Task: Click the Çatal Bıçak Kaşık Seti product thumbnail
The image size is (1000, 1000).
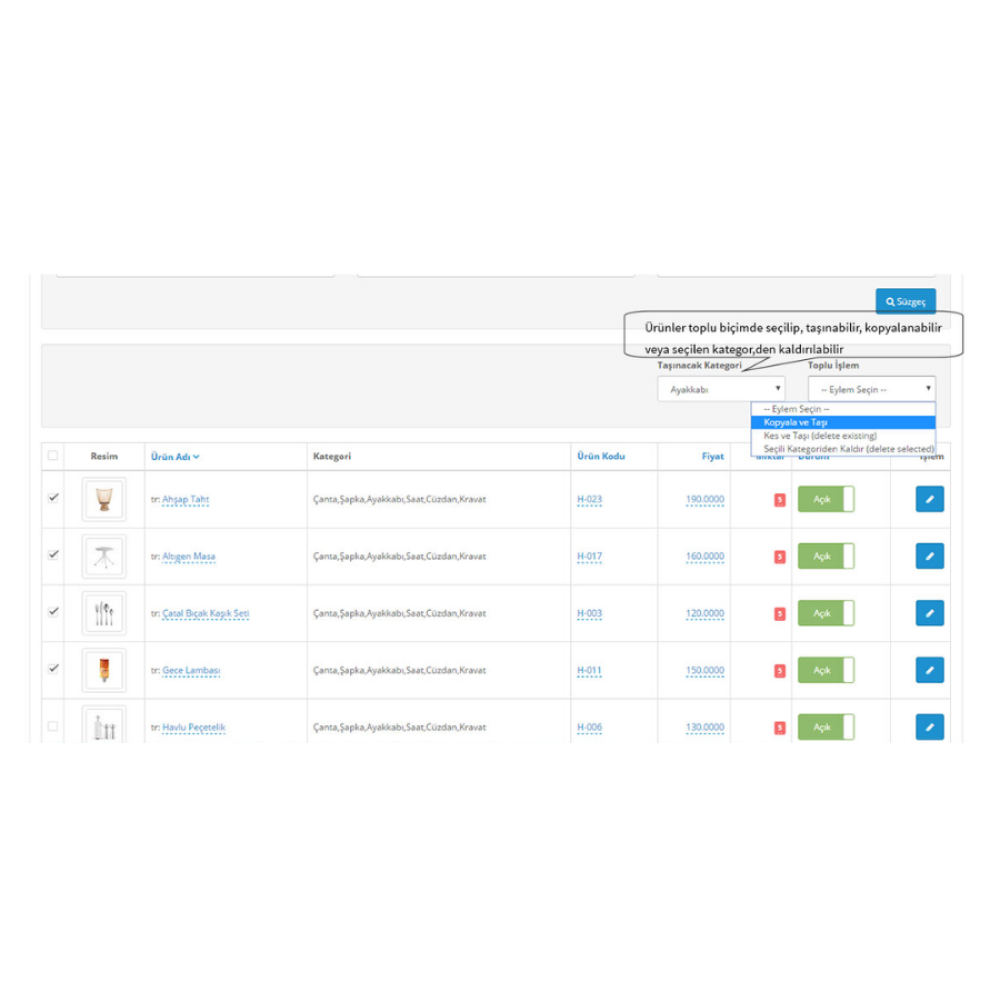Action: click(104, 612)
